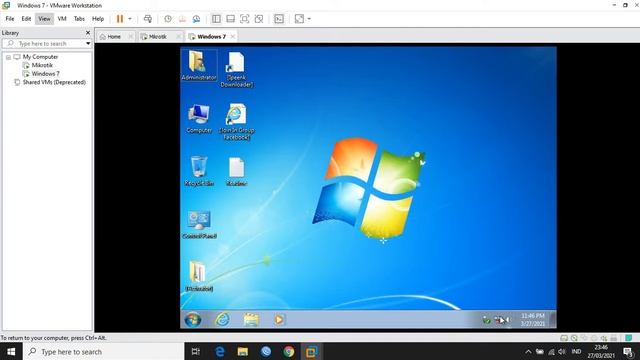
Task: Open Task View on host taskbar
Action: pyautogui.click(x=196, y=351)
